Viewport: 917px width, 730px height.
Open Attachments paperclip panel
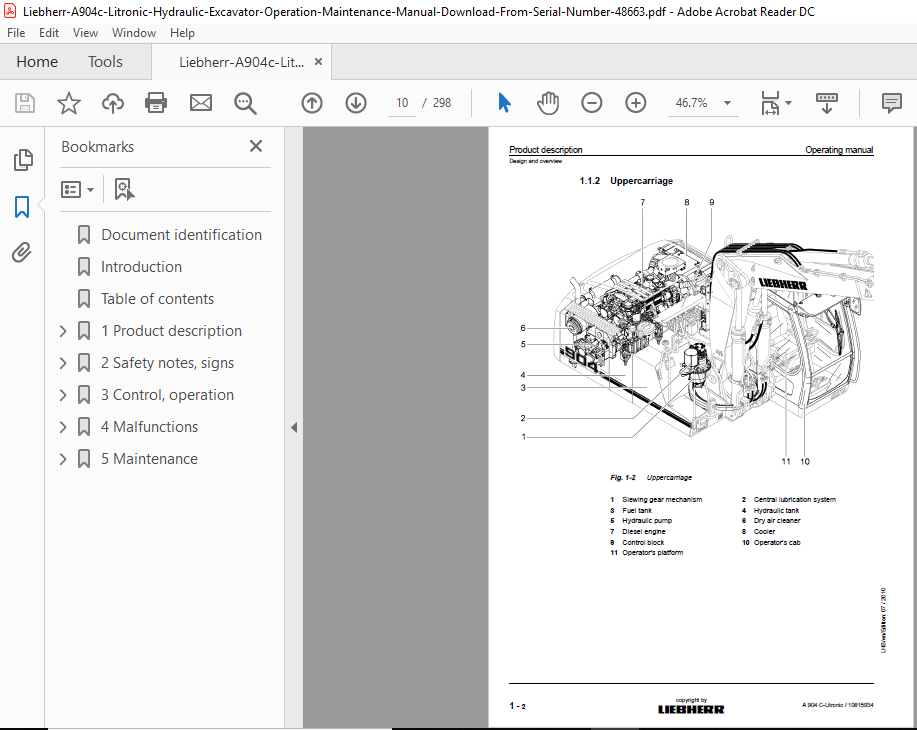click(x=22, y=253)
